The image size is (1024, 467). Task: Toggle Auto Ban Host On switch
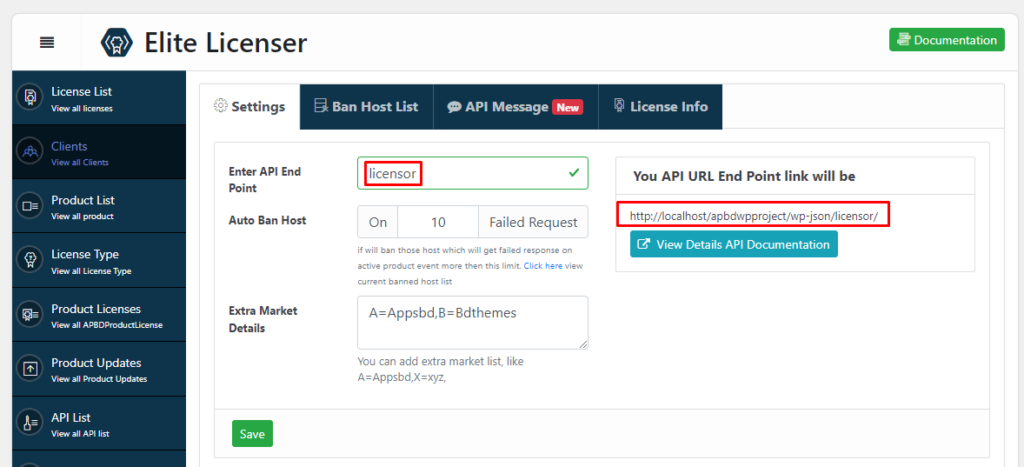[x=378, y=222]
